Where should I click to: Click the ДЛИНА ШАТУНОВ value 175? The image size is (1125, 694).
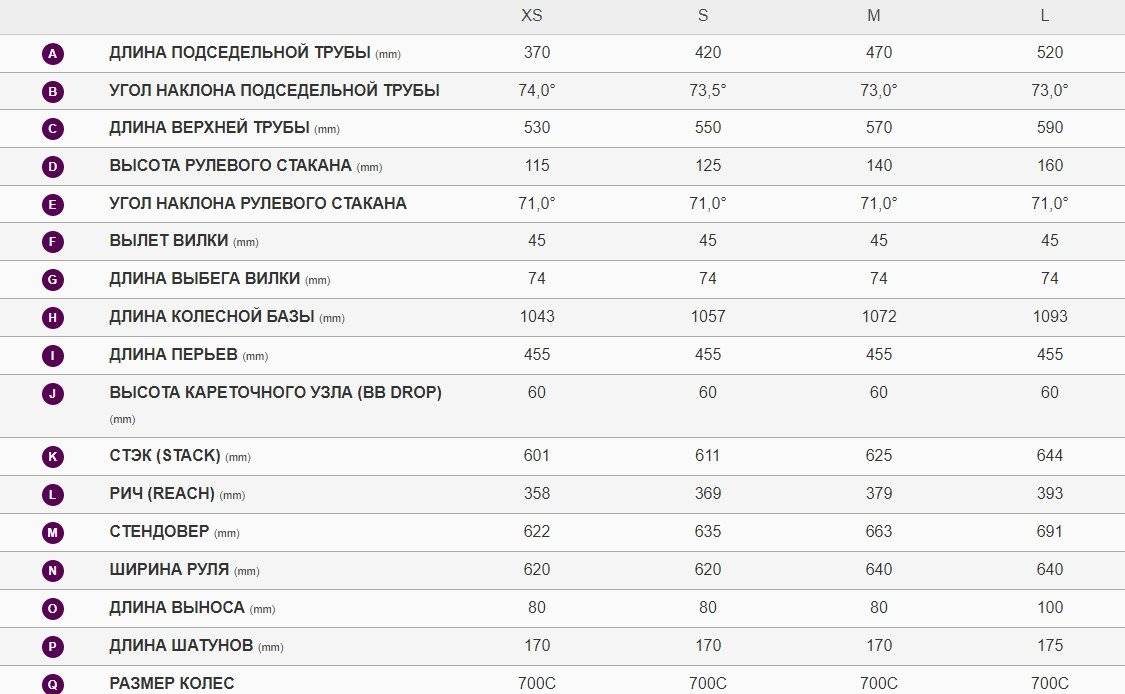tap(1050, 646)
